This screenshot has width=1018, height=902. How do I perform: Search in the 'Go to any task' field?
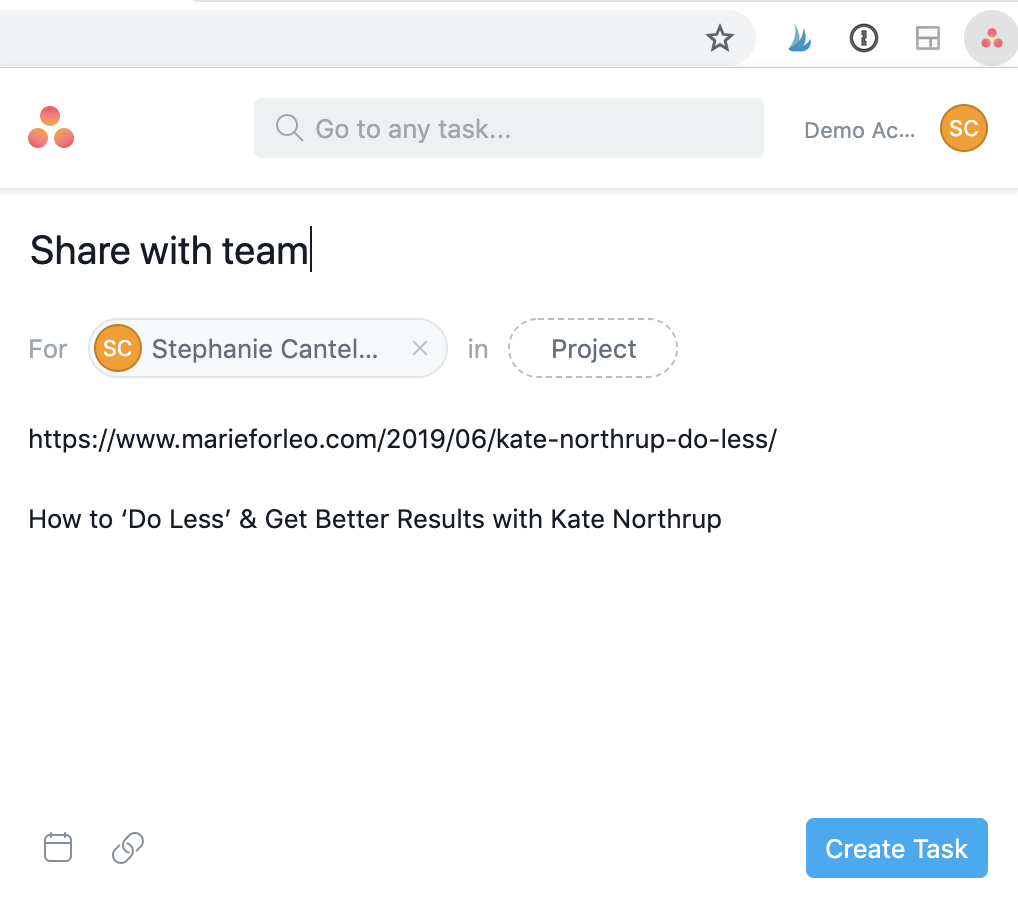[x=508, y=128]
